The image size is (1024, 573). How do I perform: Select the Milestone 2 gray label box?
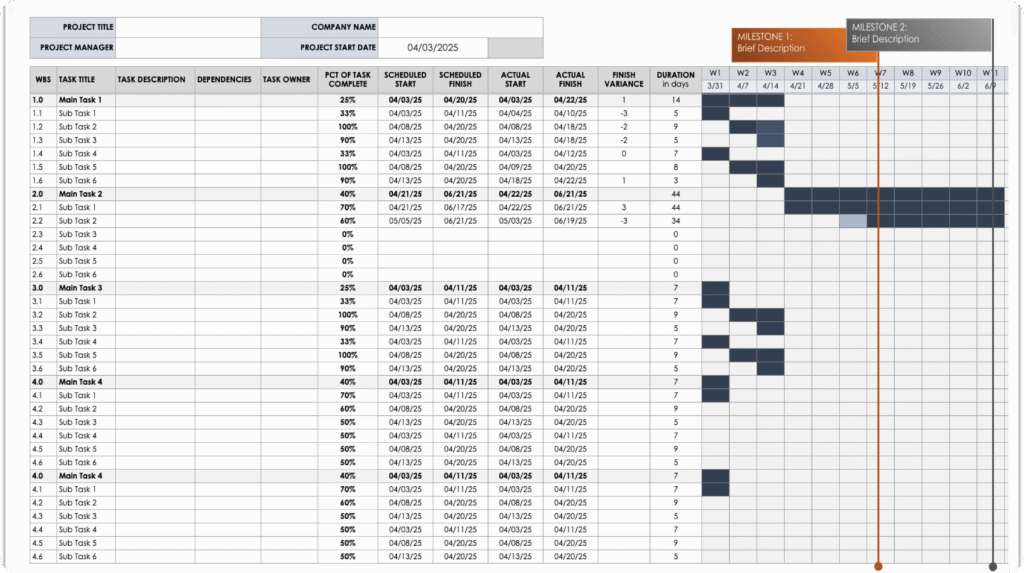(918, 35)
